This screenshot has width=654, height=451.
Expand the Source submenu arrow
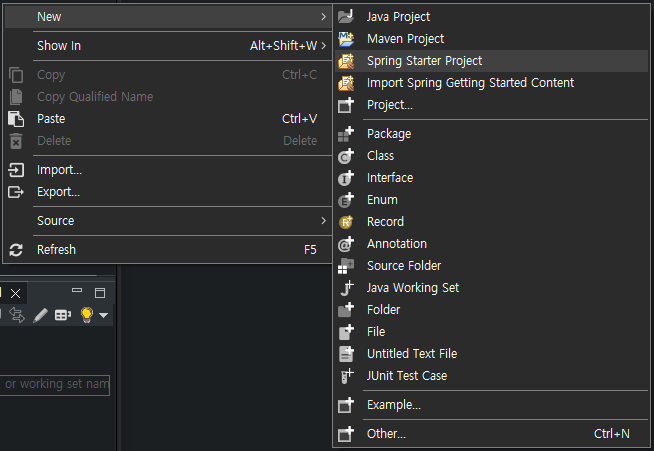[x=323, y=221]
